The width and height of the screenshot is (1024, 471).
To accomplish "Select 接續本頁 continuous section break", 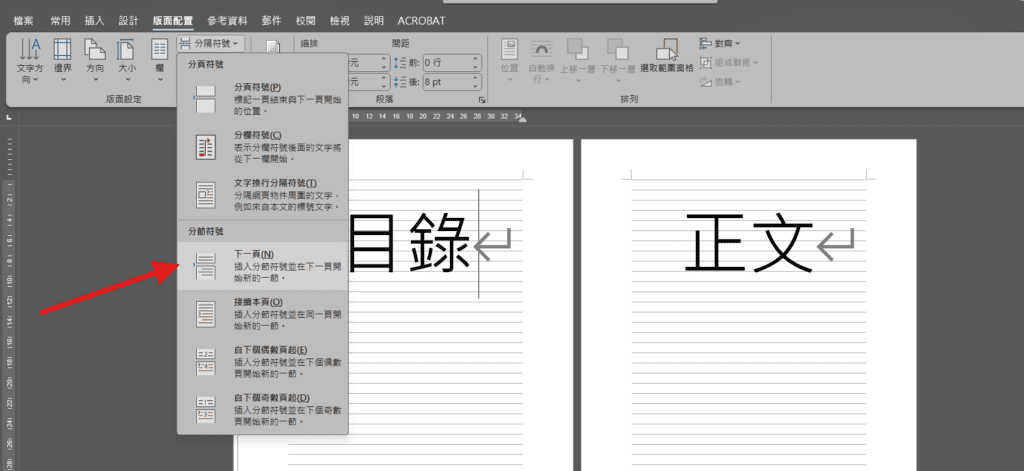I will coord(262,314).
